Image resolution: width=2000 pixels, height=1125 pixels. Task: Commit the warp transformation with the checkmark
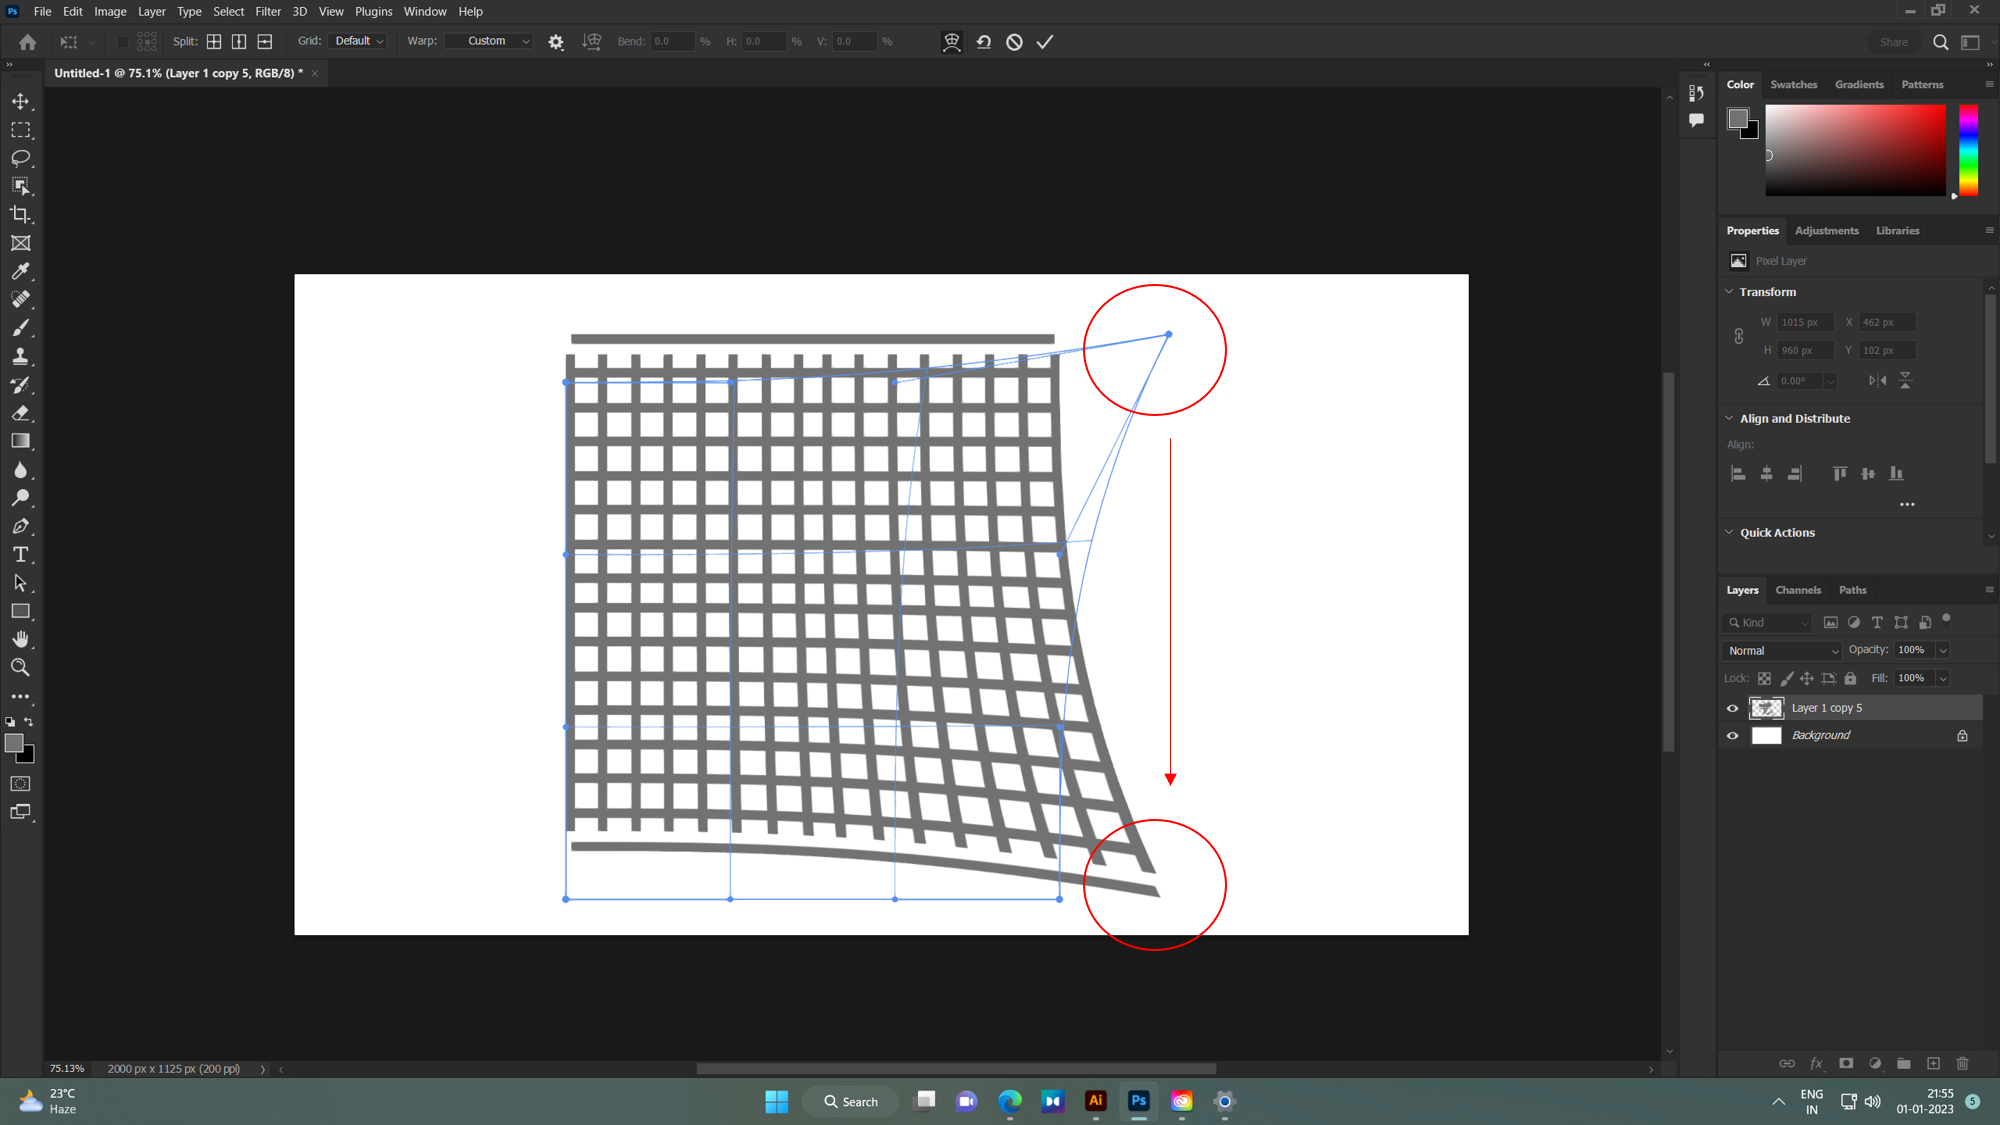[1044, 41]
